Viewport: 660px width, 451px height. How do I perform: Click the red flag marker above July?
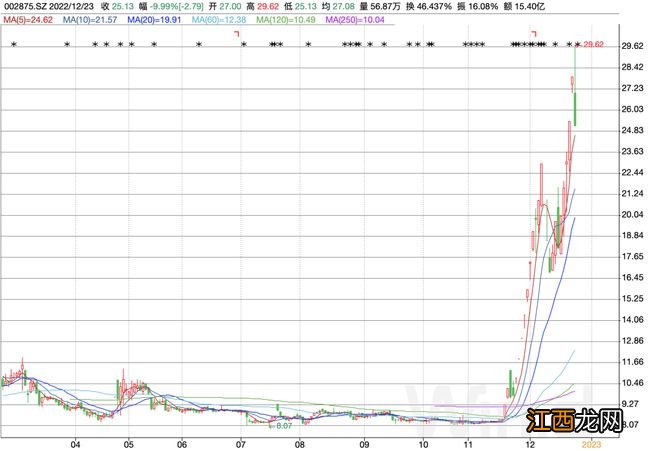click(x=238, y=34)
